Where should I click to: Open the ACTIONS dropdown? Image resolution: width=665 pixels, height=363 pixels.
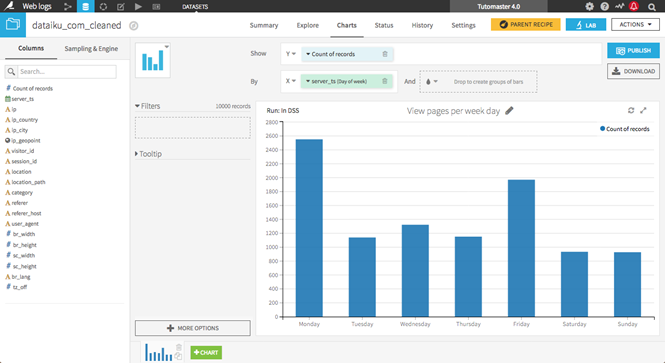pos(635,25)
